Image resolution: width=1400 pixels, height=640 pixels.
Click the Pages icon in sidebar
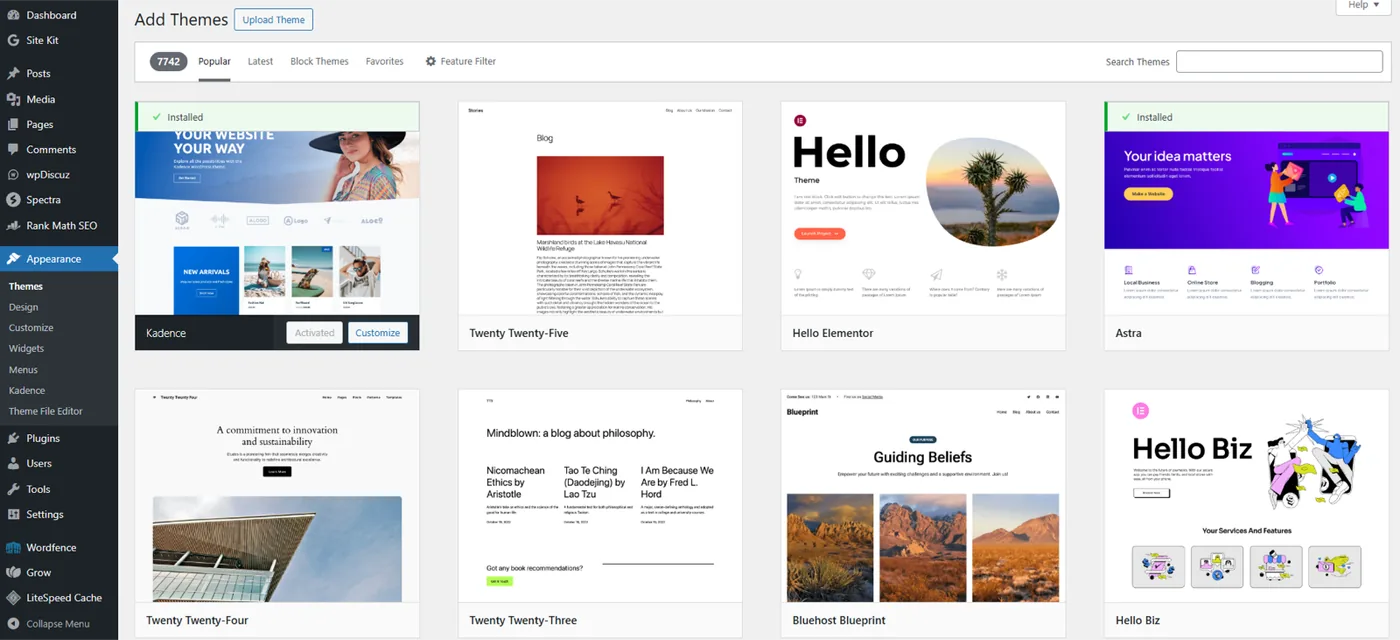(13, 124)
